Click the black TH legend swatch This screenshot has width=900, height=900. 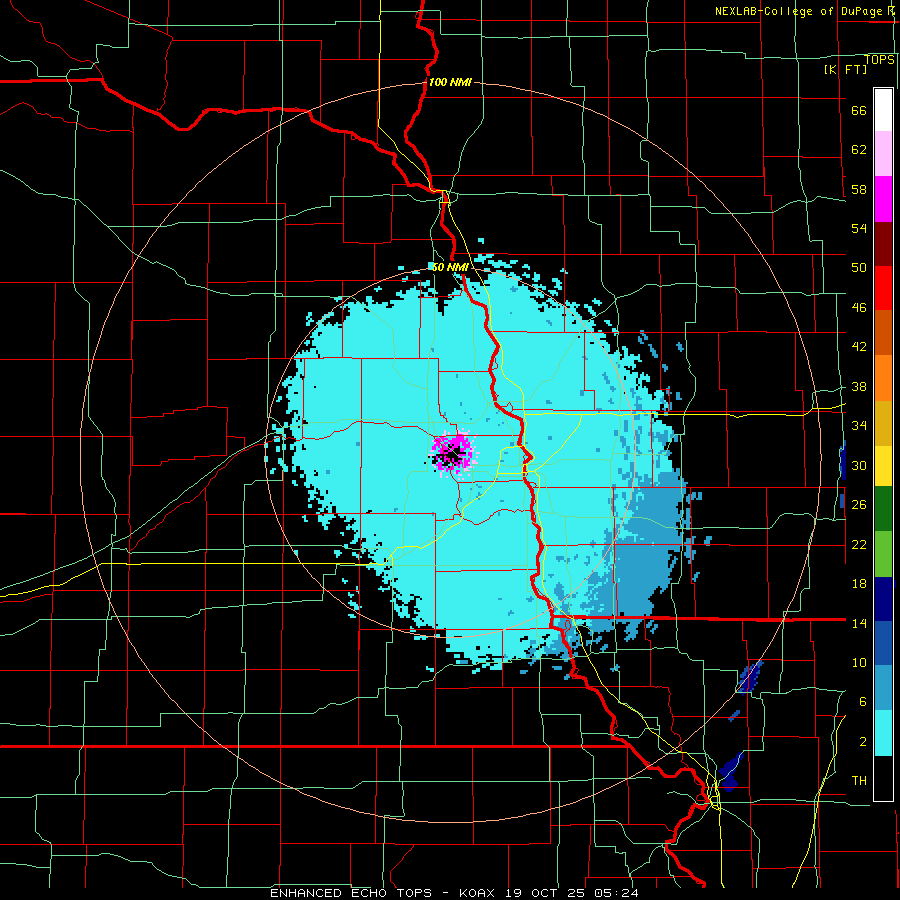point(883,778)
